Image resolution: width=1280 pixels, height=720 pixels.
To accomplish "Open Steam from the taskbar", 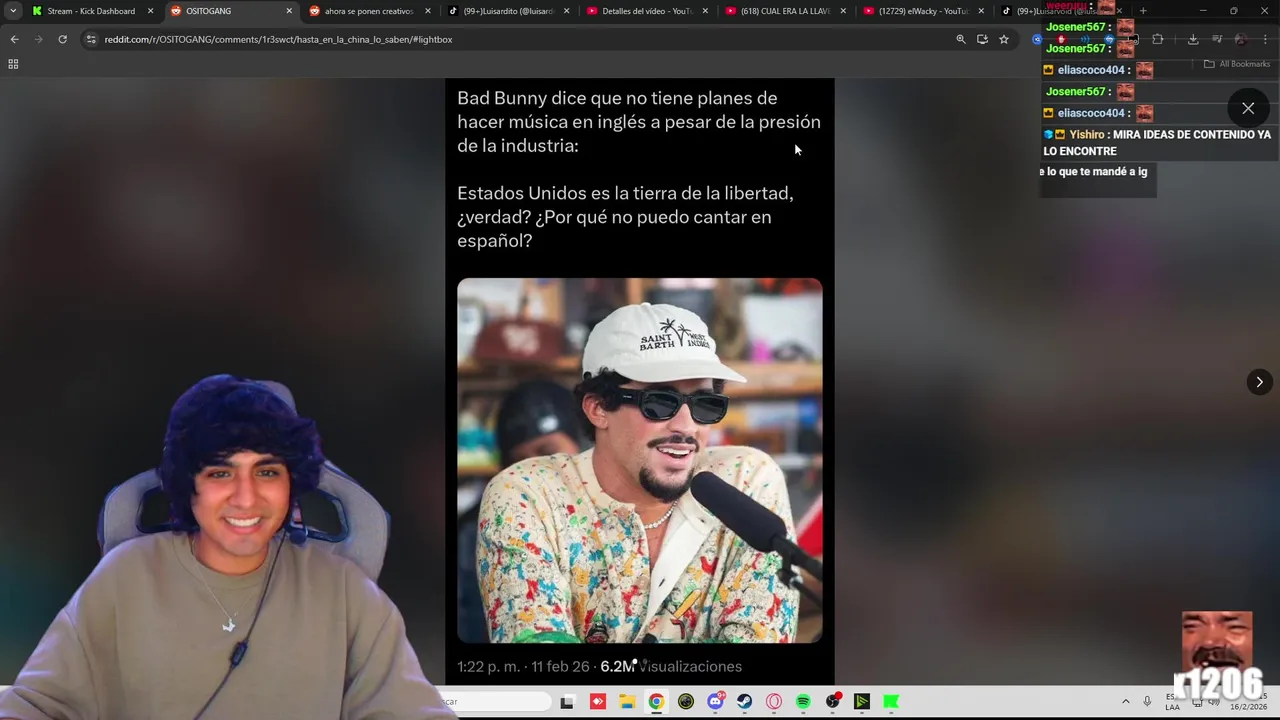I will point(744,702).
